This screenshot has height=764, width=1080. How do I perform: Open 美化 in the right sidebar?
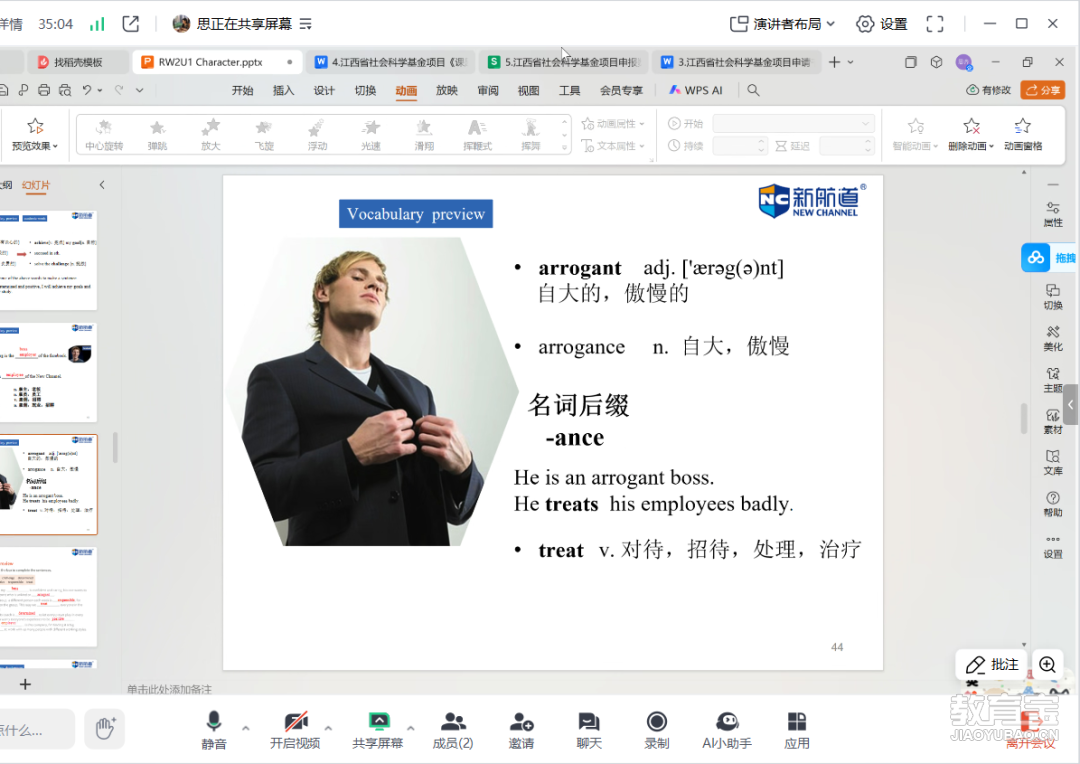pyautogui.click(x=1052, y=338)
